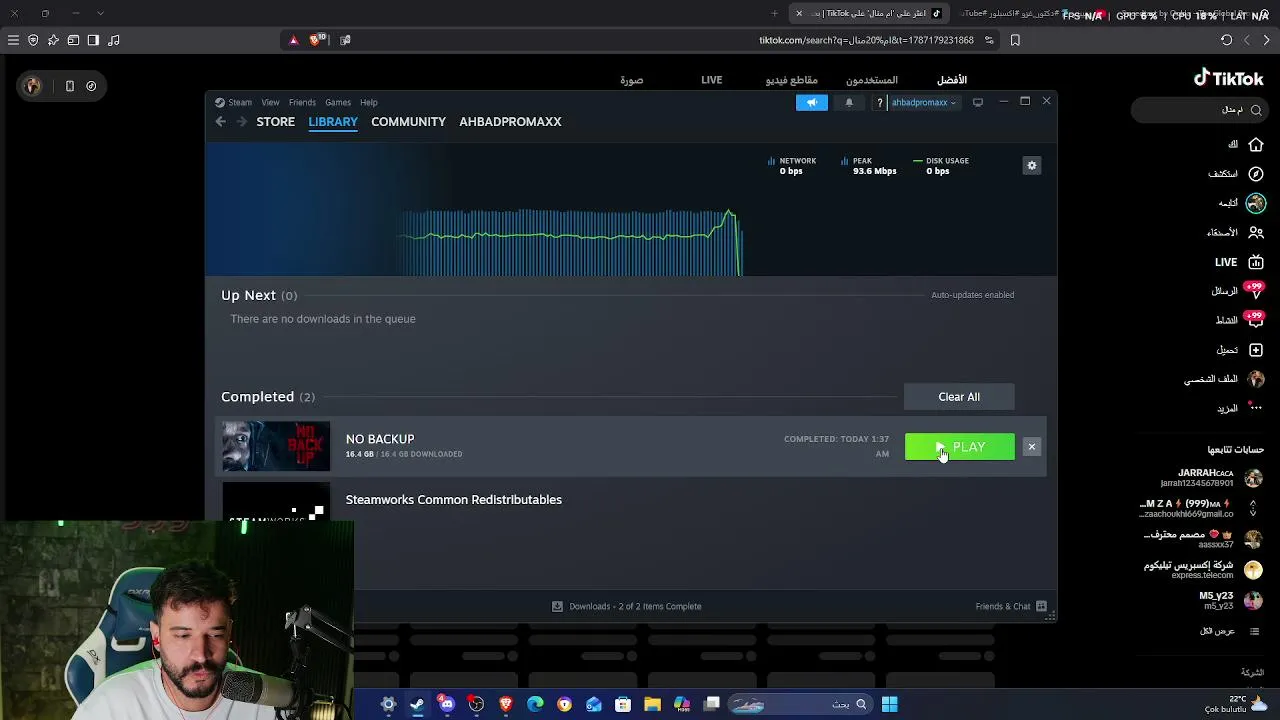Reload the page in browser
This screenshot has height=720, width=1280.
pos(1226,40)
